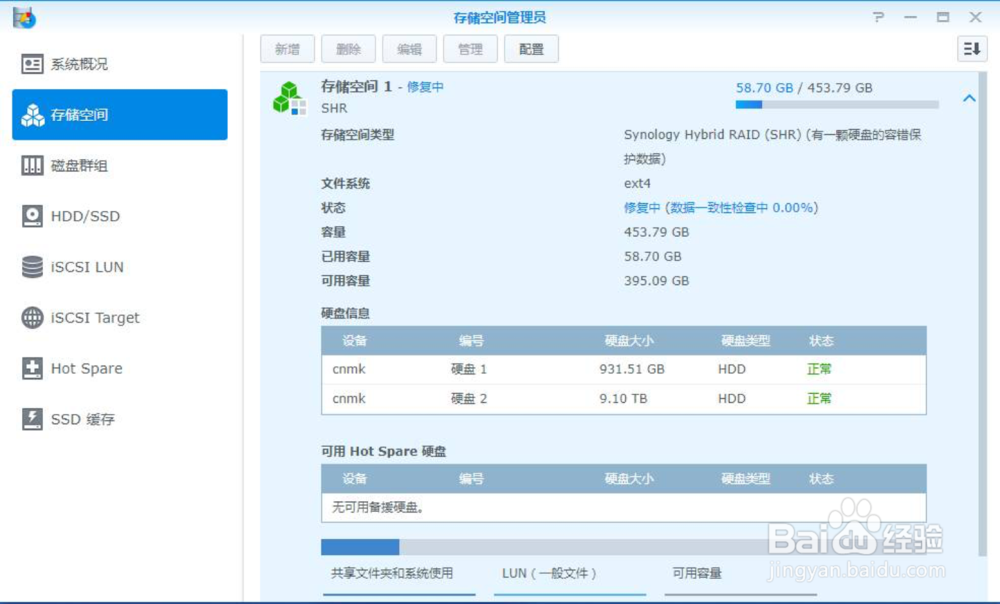Click the 可用容量 legend label

click(696, 573)
